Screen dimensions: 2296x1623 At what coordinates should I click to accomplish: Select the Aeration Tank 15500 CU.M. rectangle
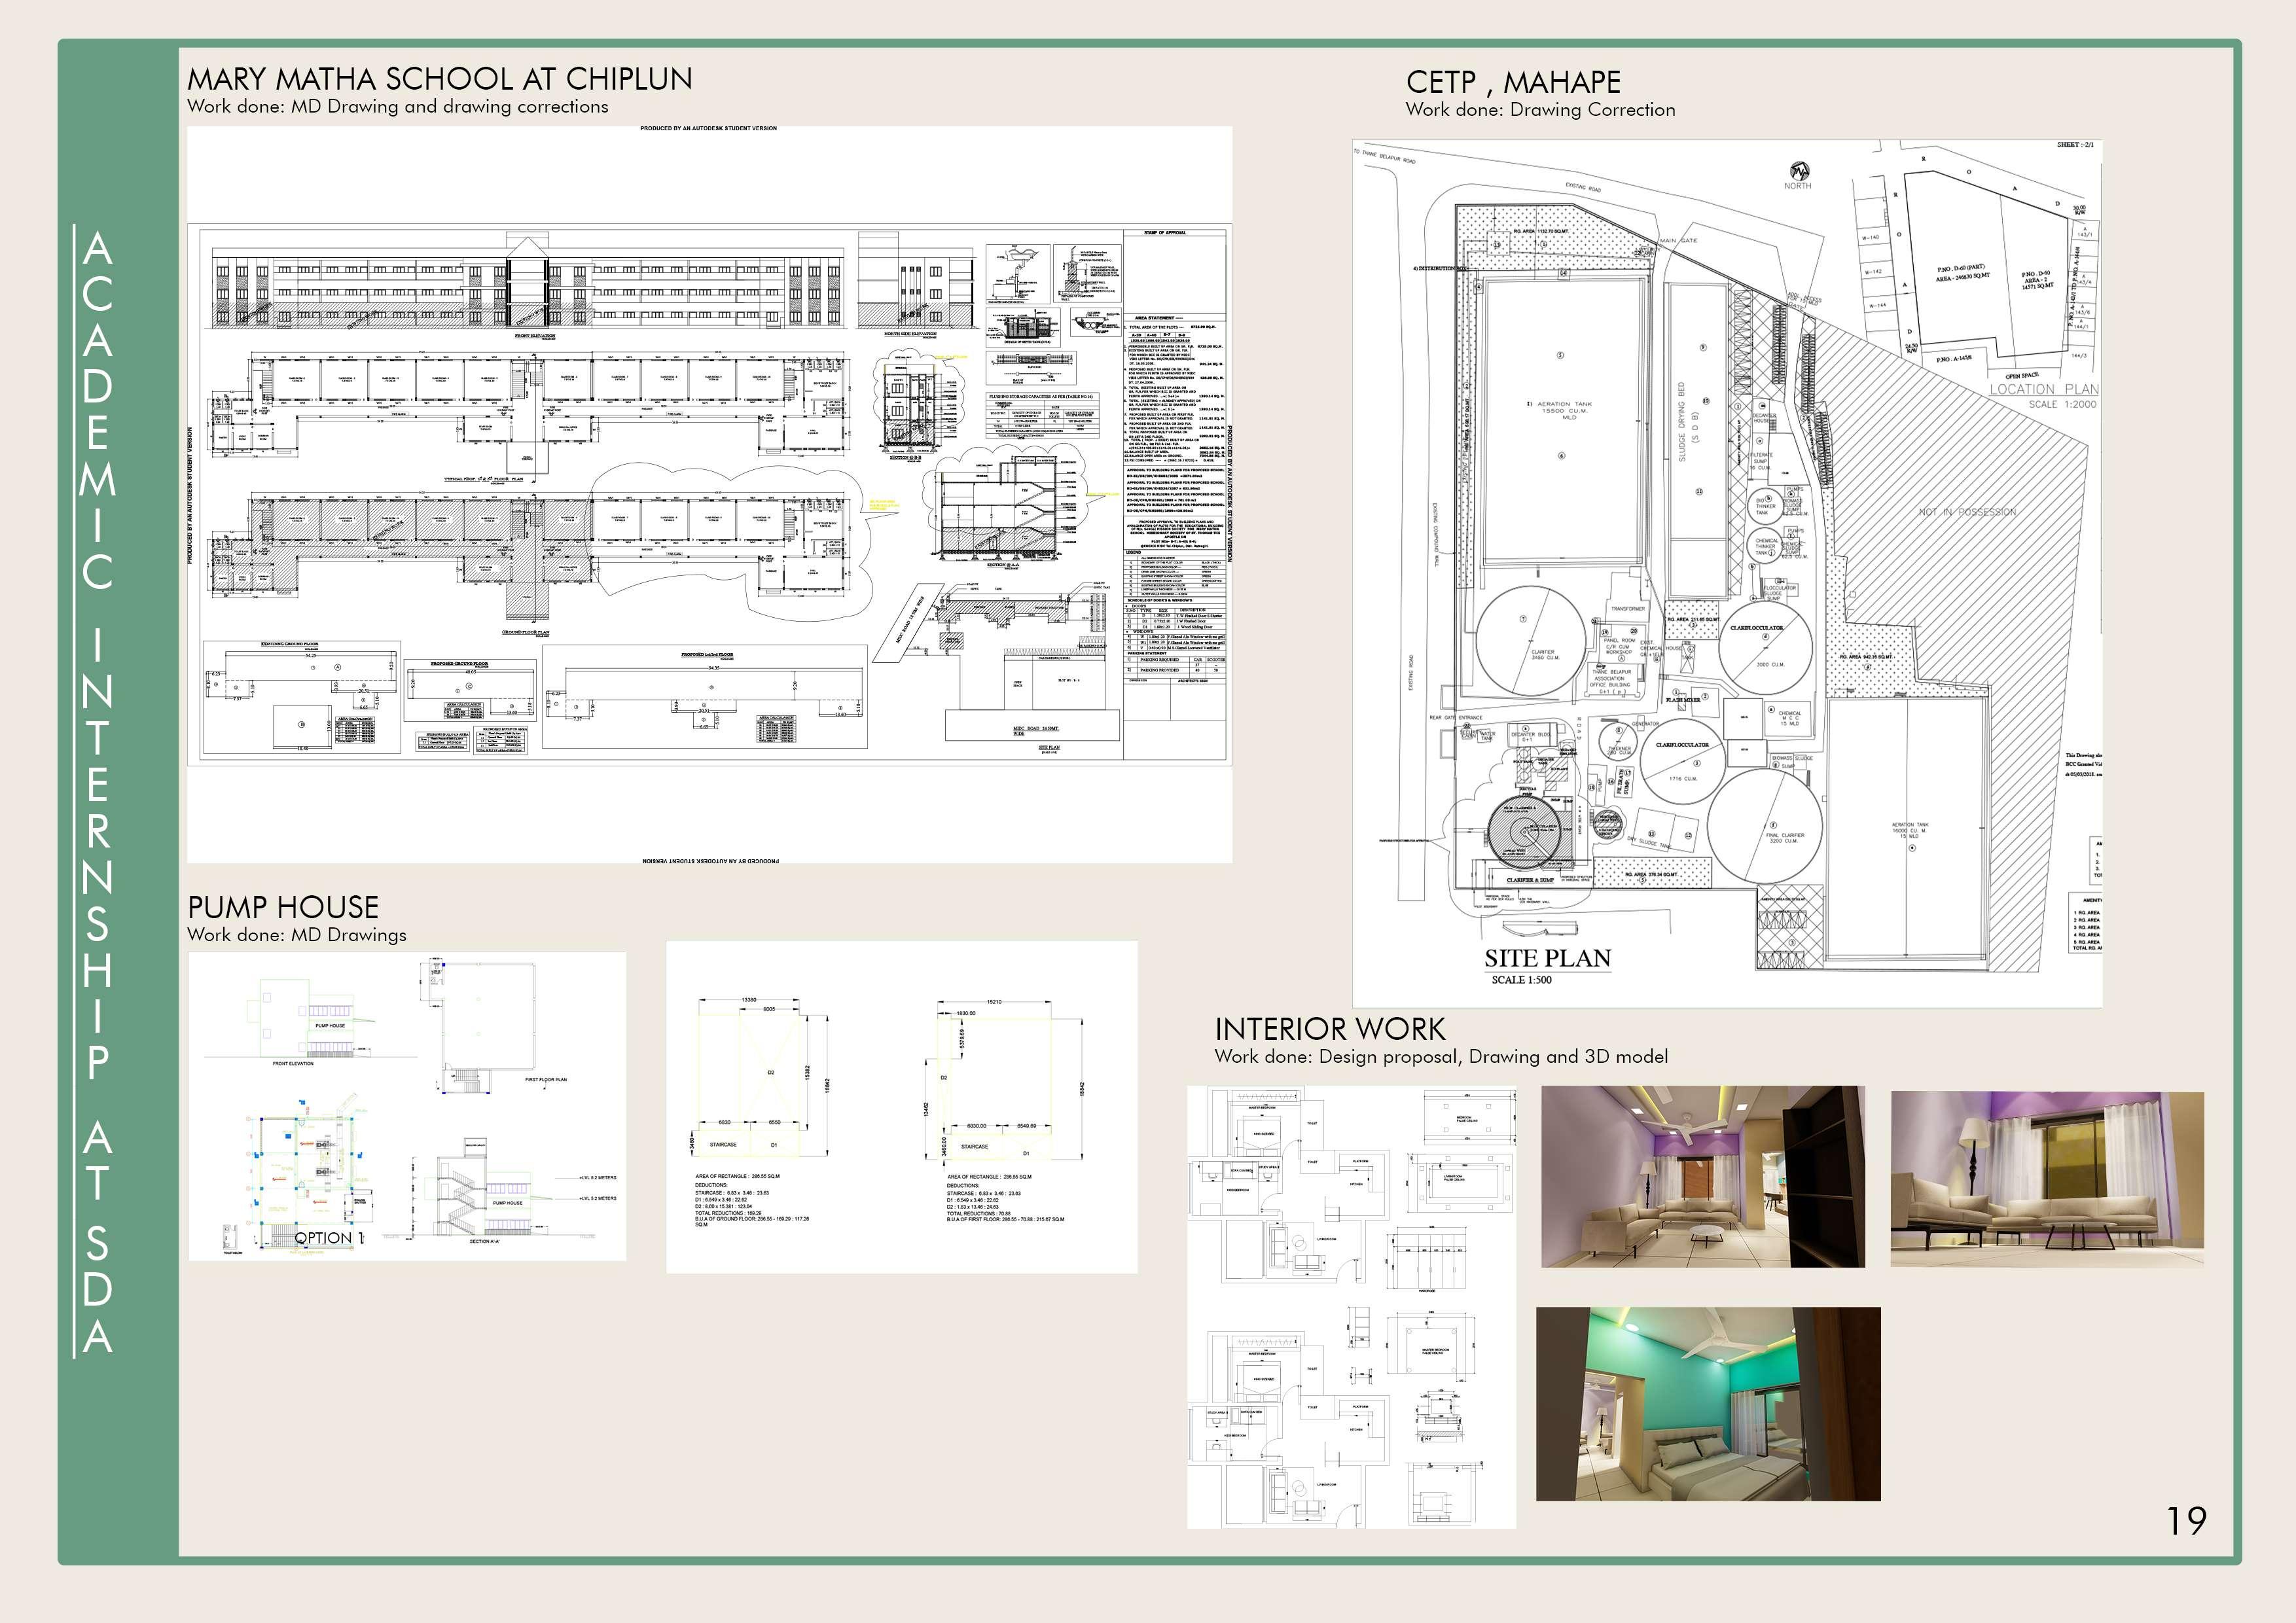click(x=1563, y=420)
